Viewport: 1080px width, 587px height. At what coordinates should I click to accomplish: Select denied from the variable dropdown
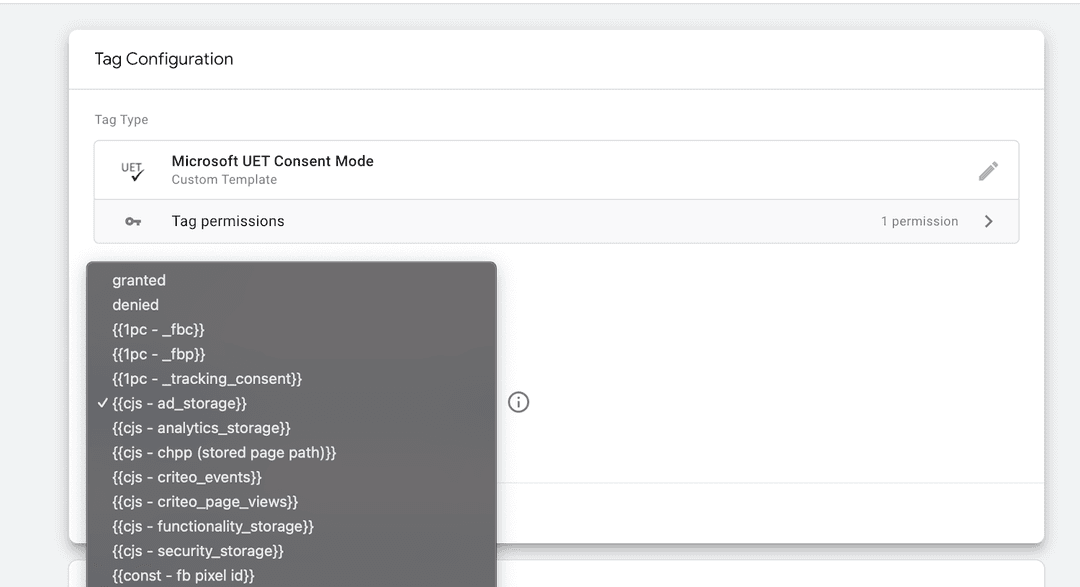tap(135, 304)
